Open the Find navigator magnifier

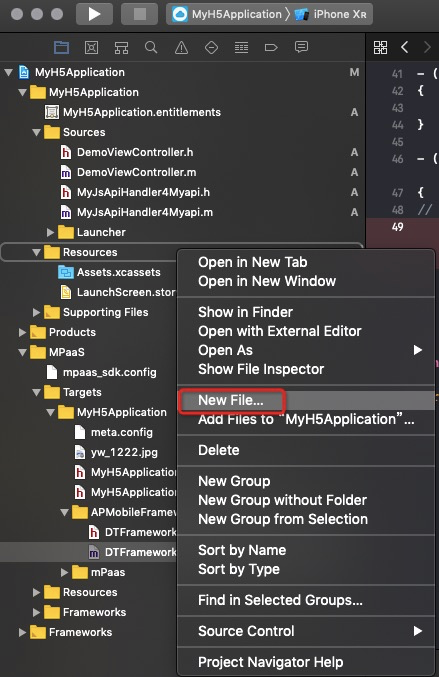tap(151, 47)
